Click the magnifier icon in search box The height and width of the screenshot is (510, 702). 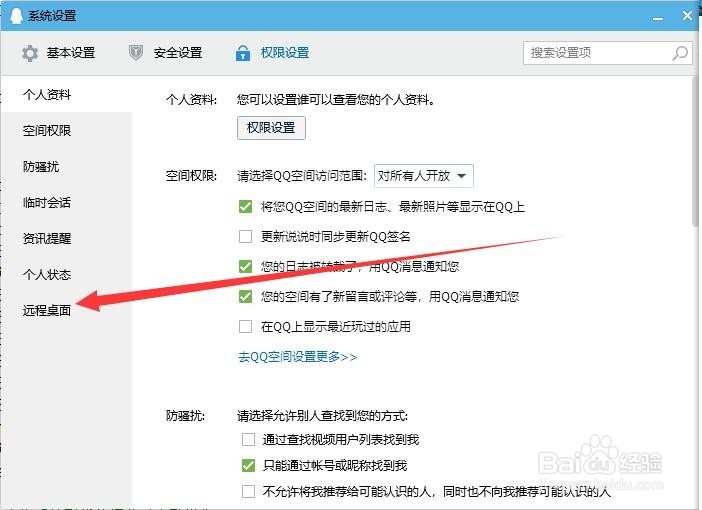[680, 53]
